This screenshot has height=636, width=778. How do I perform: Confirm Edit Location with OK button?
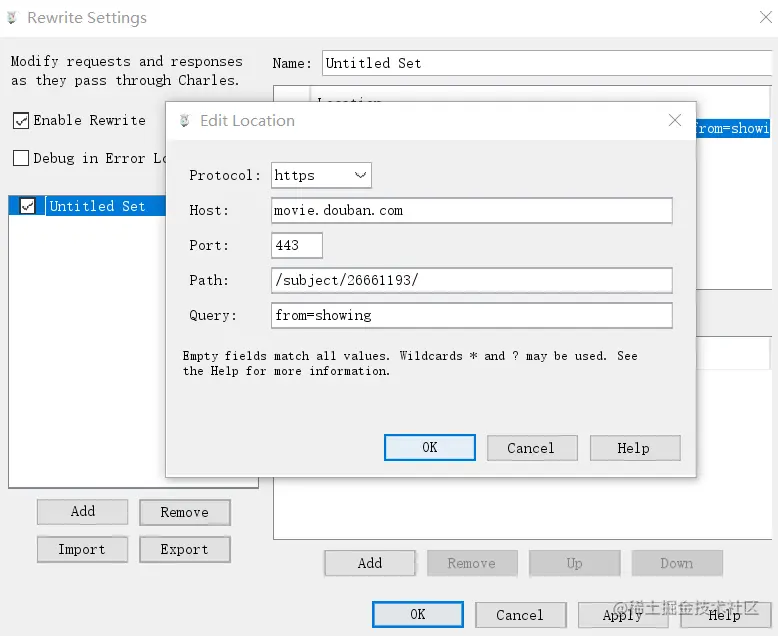tap(430, 447)
